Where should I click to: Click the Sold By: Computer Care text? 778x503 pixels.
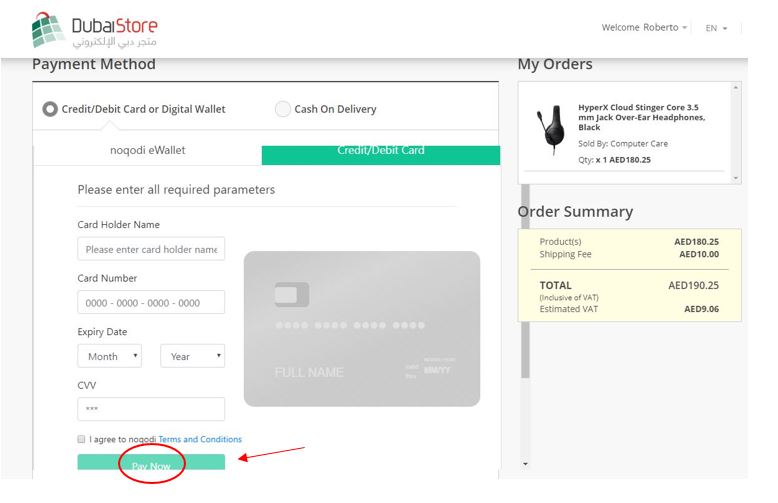[623, 144]
